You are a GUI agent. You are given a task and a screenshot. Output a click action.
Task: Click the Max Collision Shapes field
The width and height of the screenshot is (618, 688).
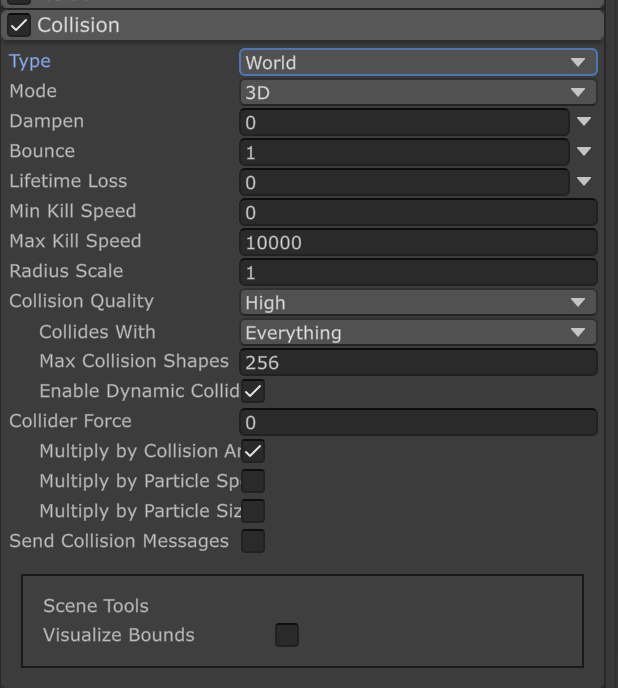(418, 362)
